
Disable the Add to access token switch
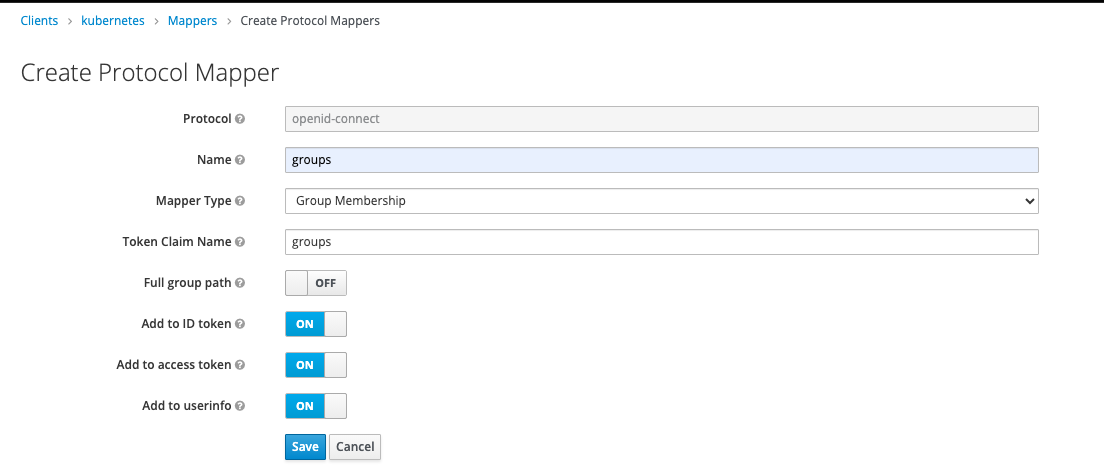pos(316,365)
